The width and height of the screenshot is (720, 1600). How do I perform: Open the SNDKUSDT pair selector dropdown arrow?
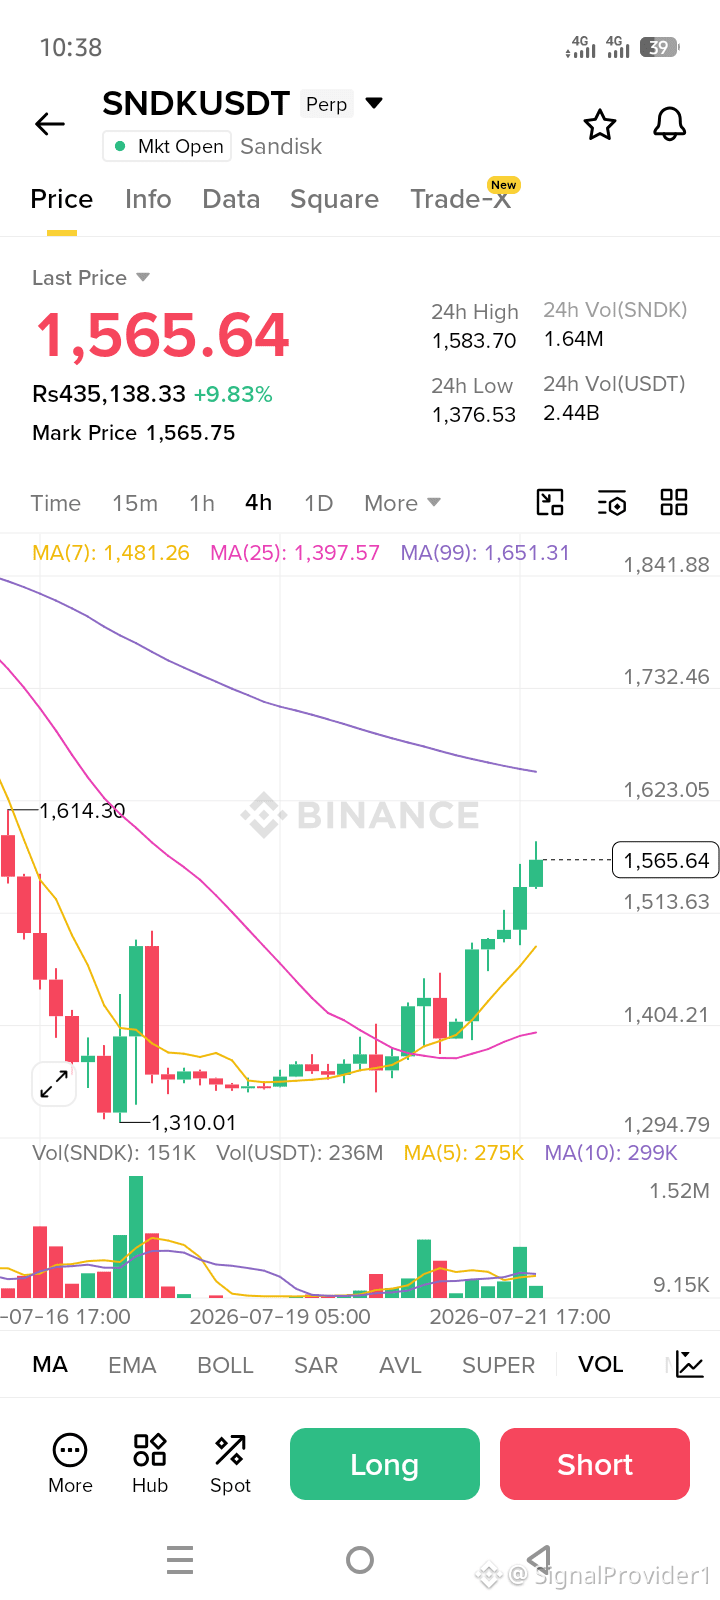click(x=374, y=103)
